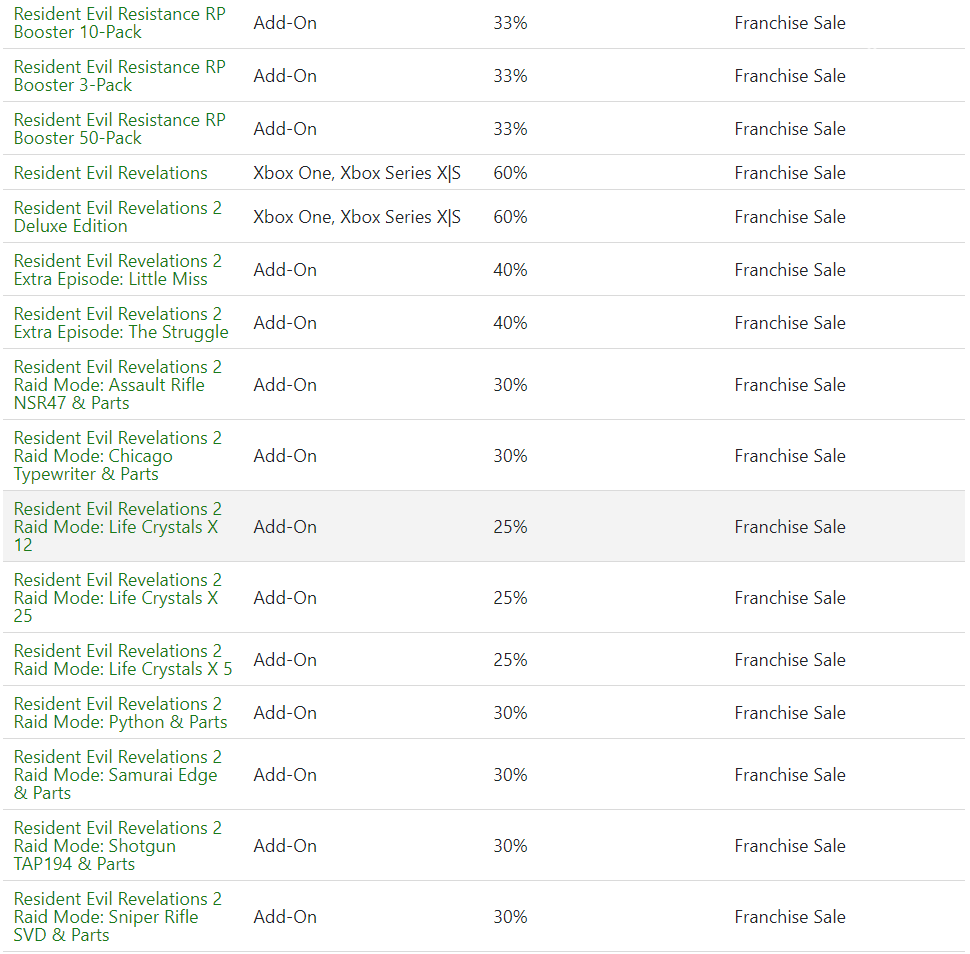Image resolution: width=970 pixels, height=954 pixels.
Task: Select Extra Episode: Little Miss link
Action: point(118,270)
